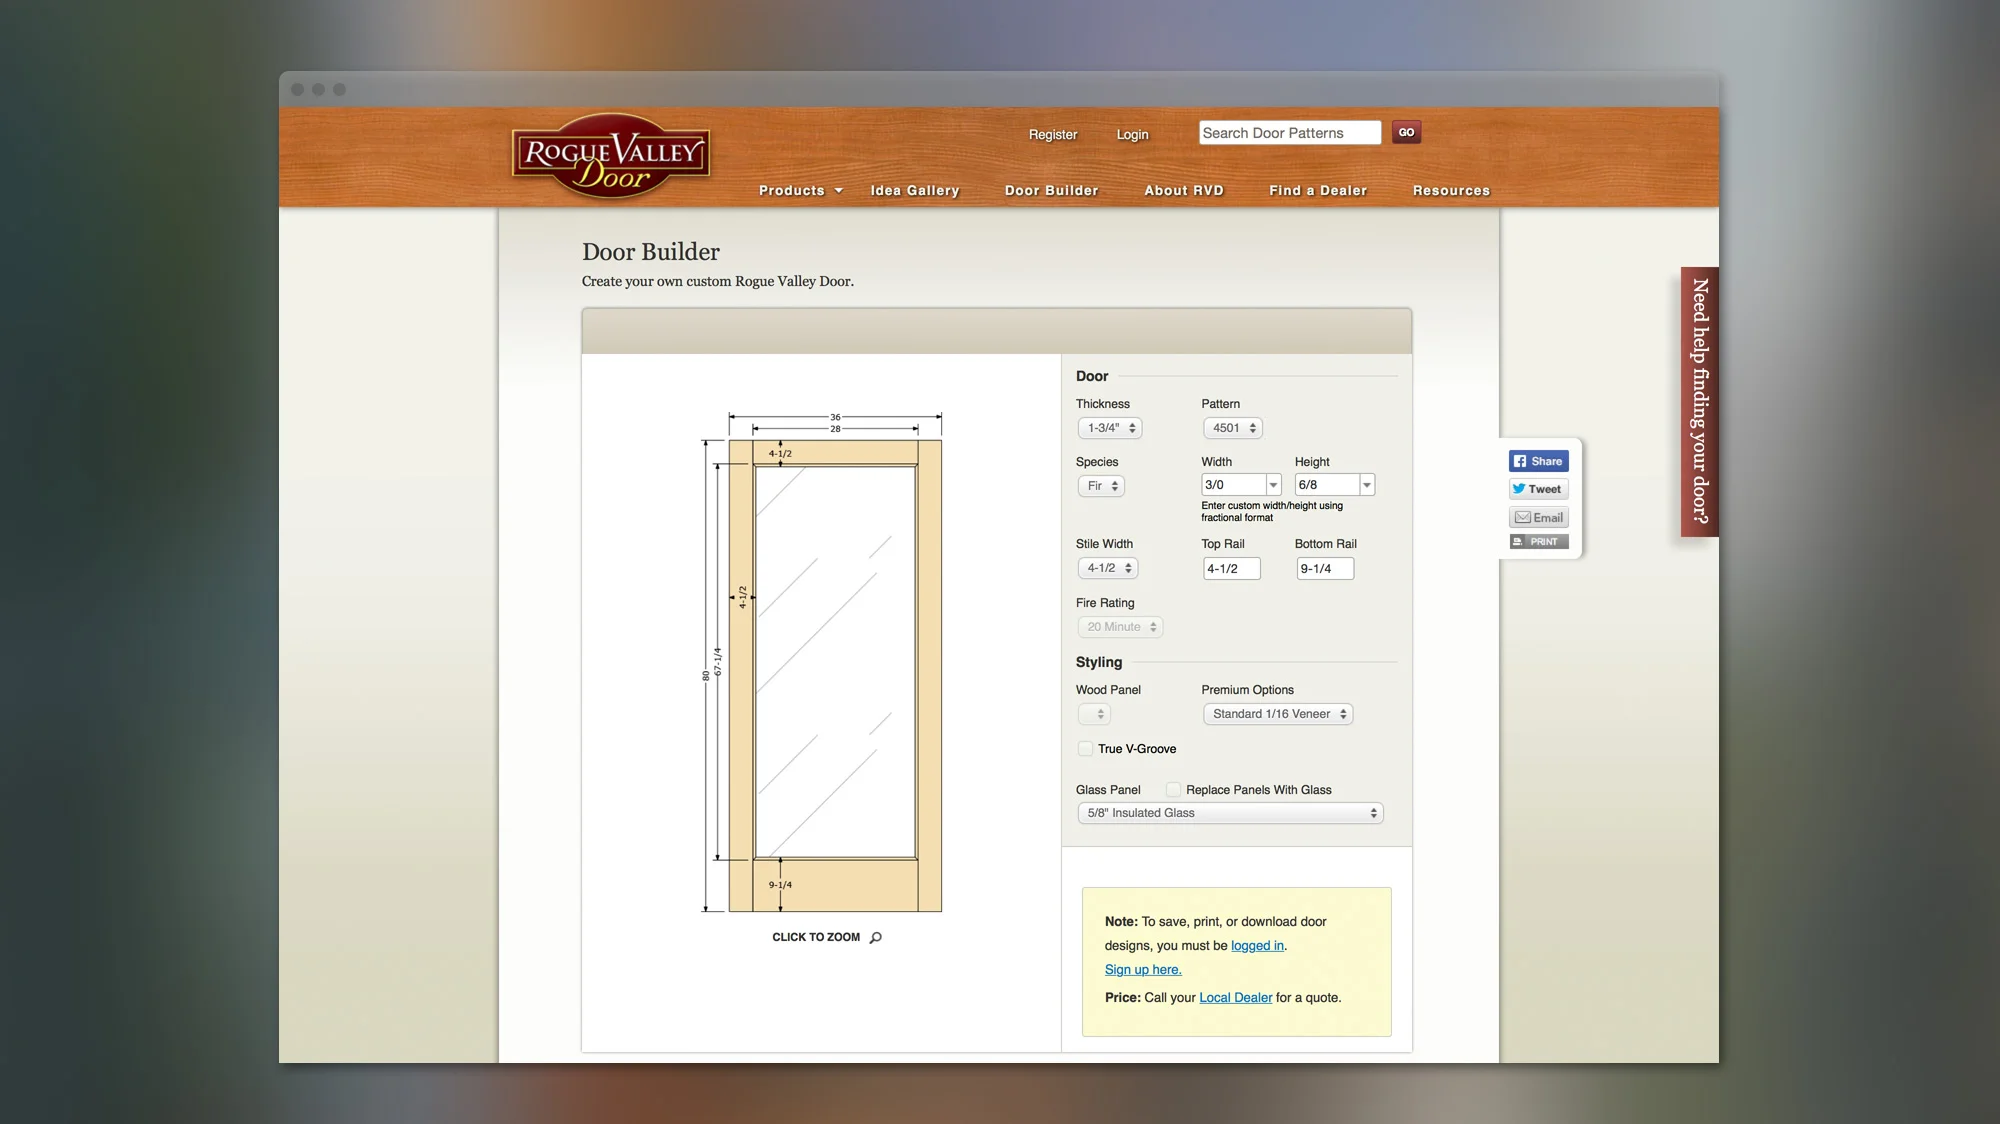The height and width of the screenshot is (1124, 2000).
Task: Go to Idea Gallery in navigation
Action: tap(914, 190)
